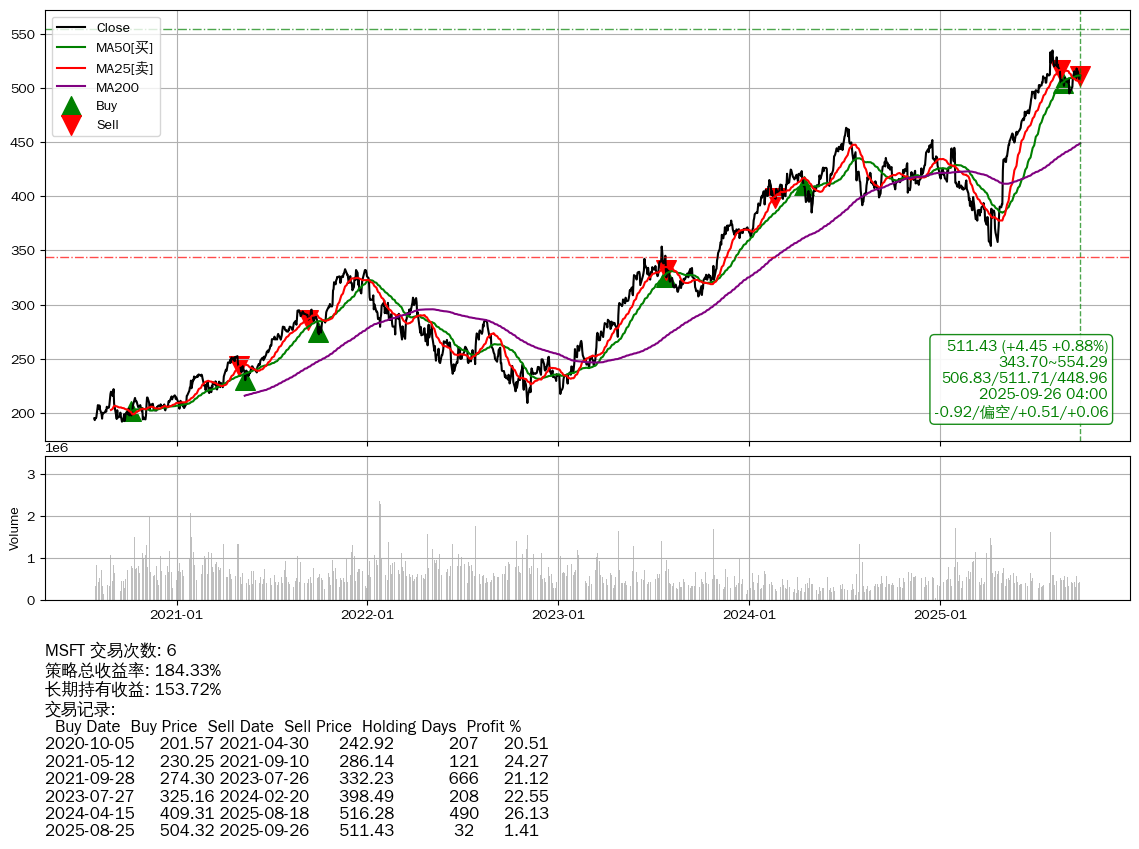Click the first buy marker near 200
The height and width of the screenshot is (849, 1139).
click(x=132, y=410)
